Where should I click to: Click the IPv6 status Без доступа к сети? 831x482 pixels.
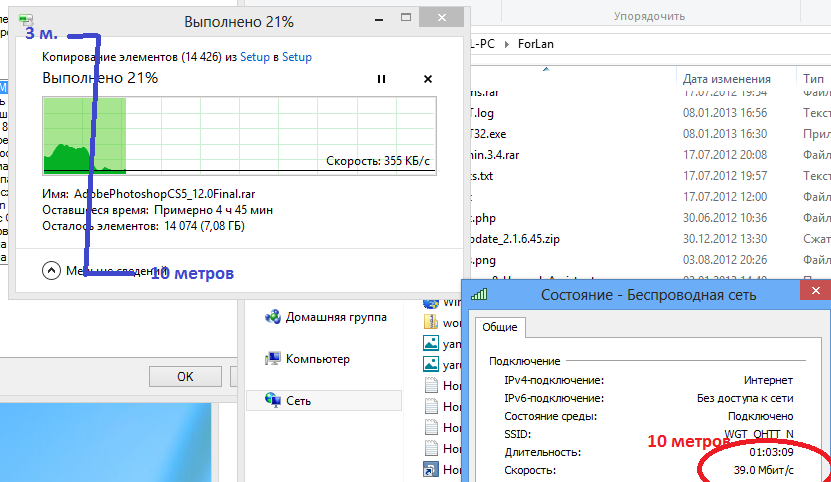pos(745,398)
